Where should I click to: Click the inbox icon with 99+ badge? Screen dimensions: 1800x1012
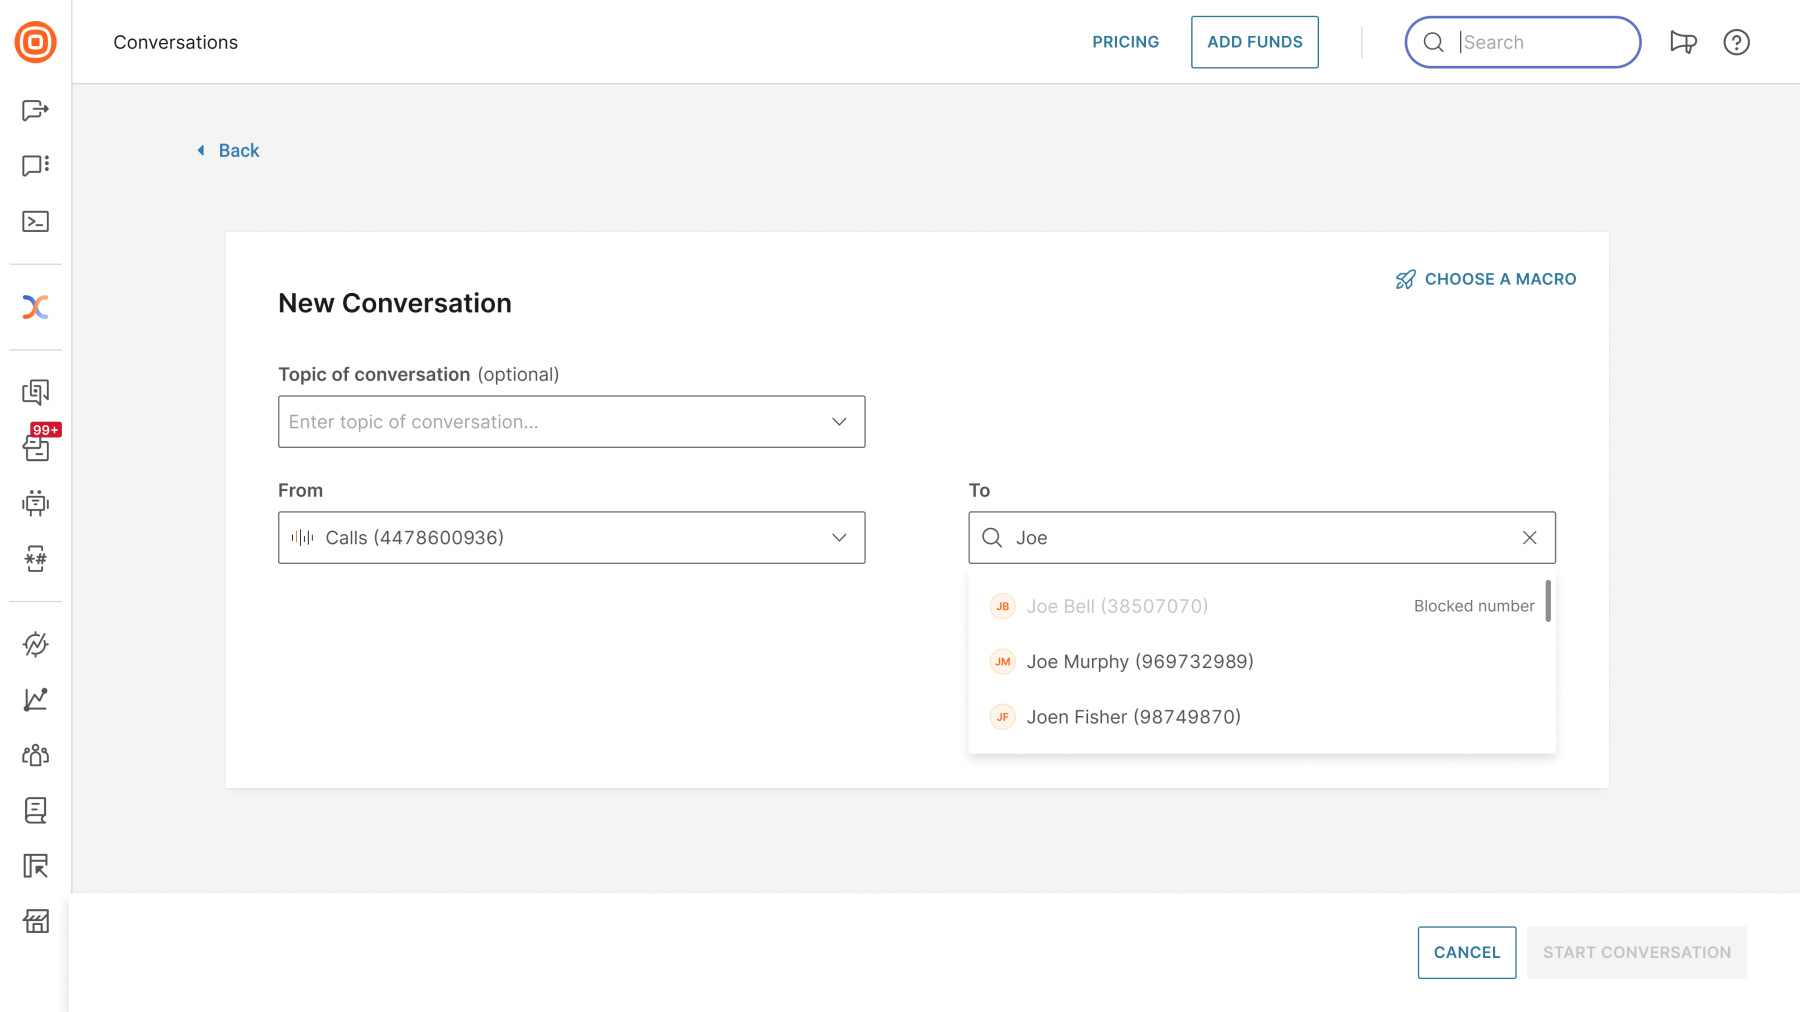[37, 446]
